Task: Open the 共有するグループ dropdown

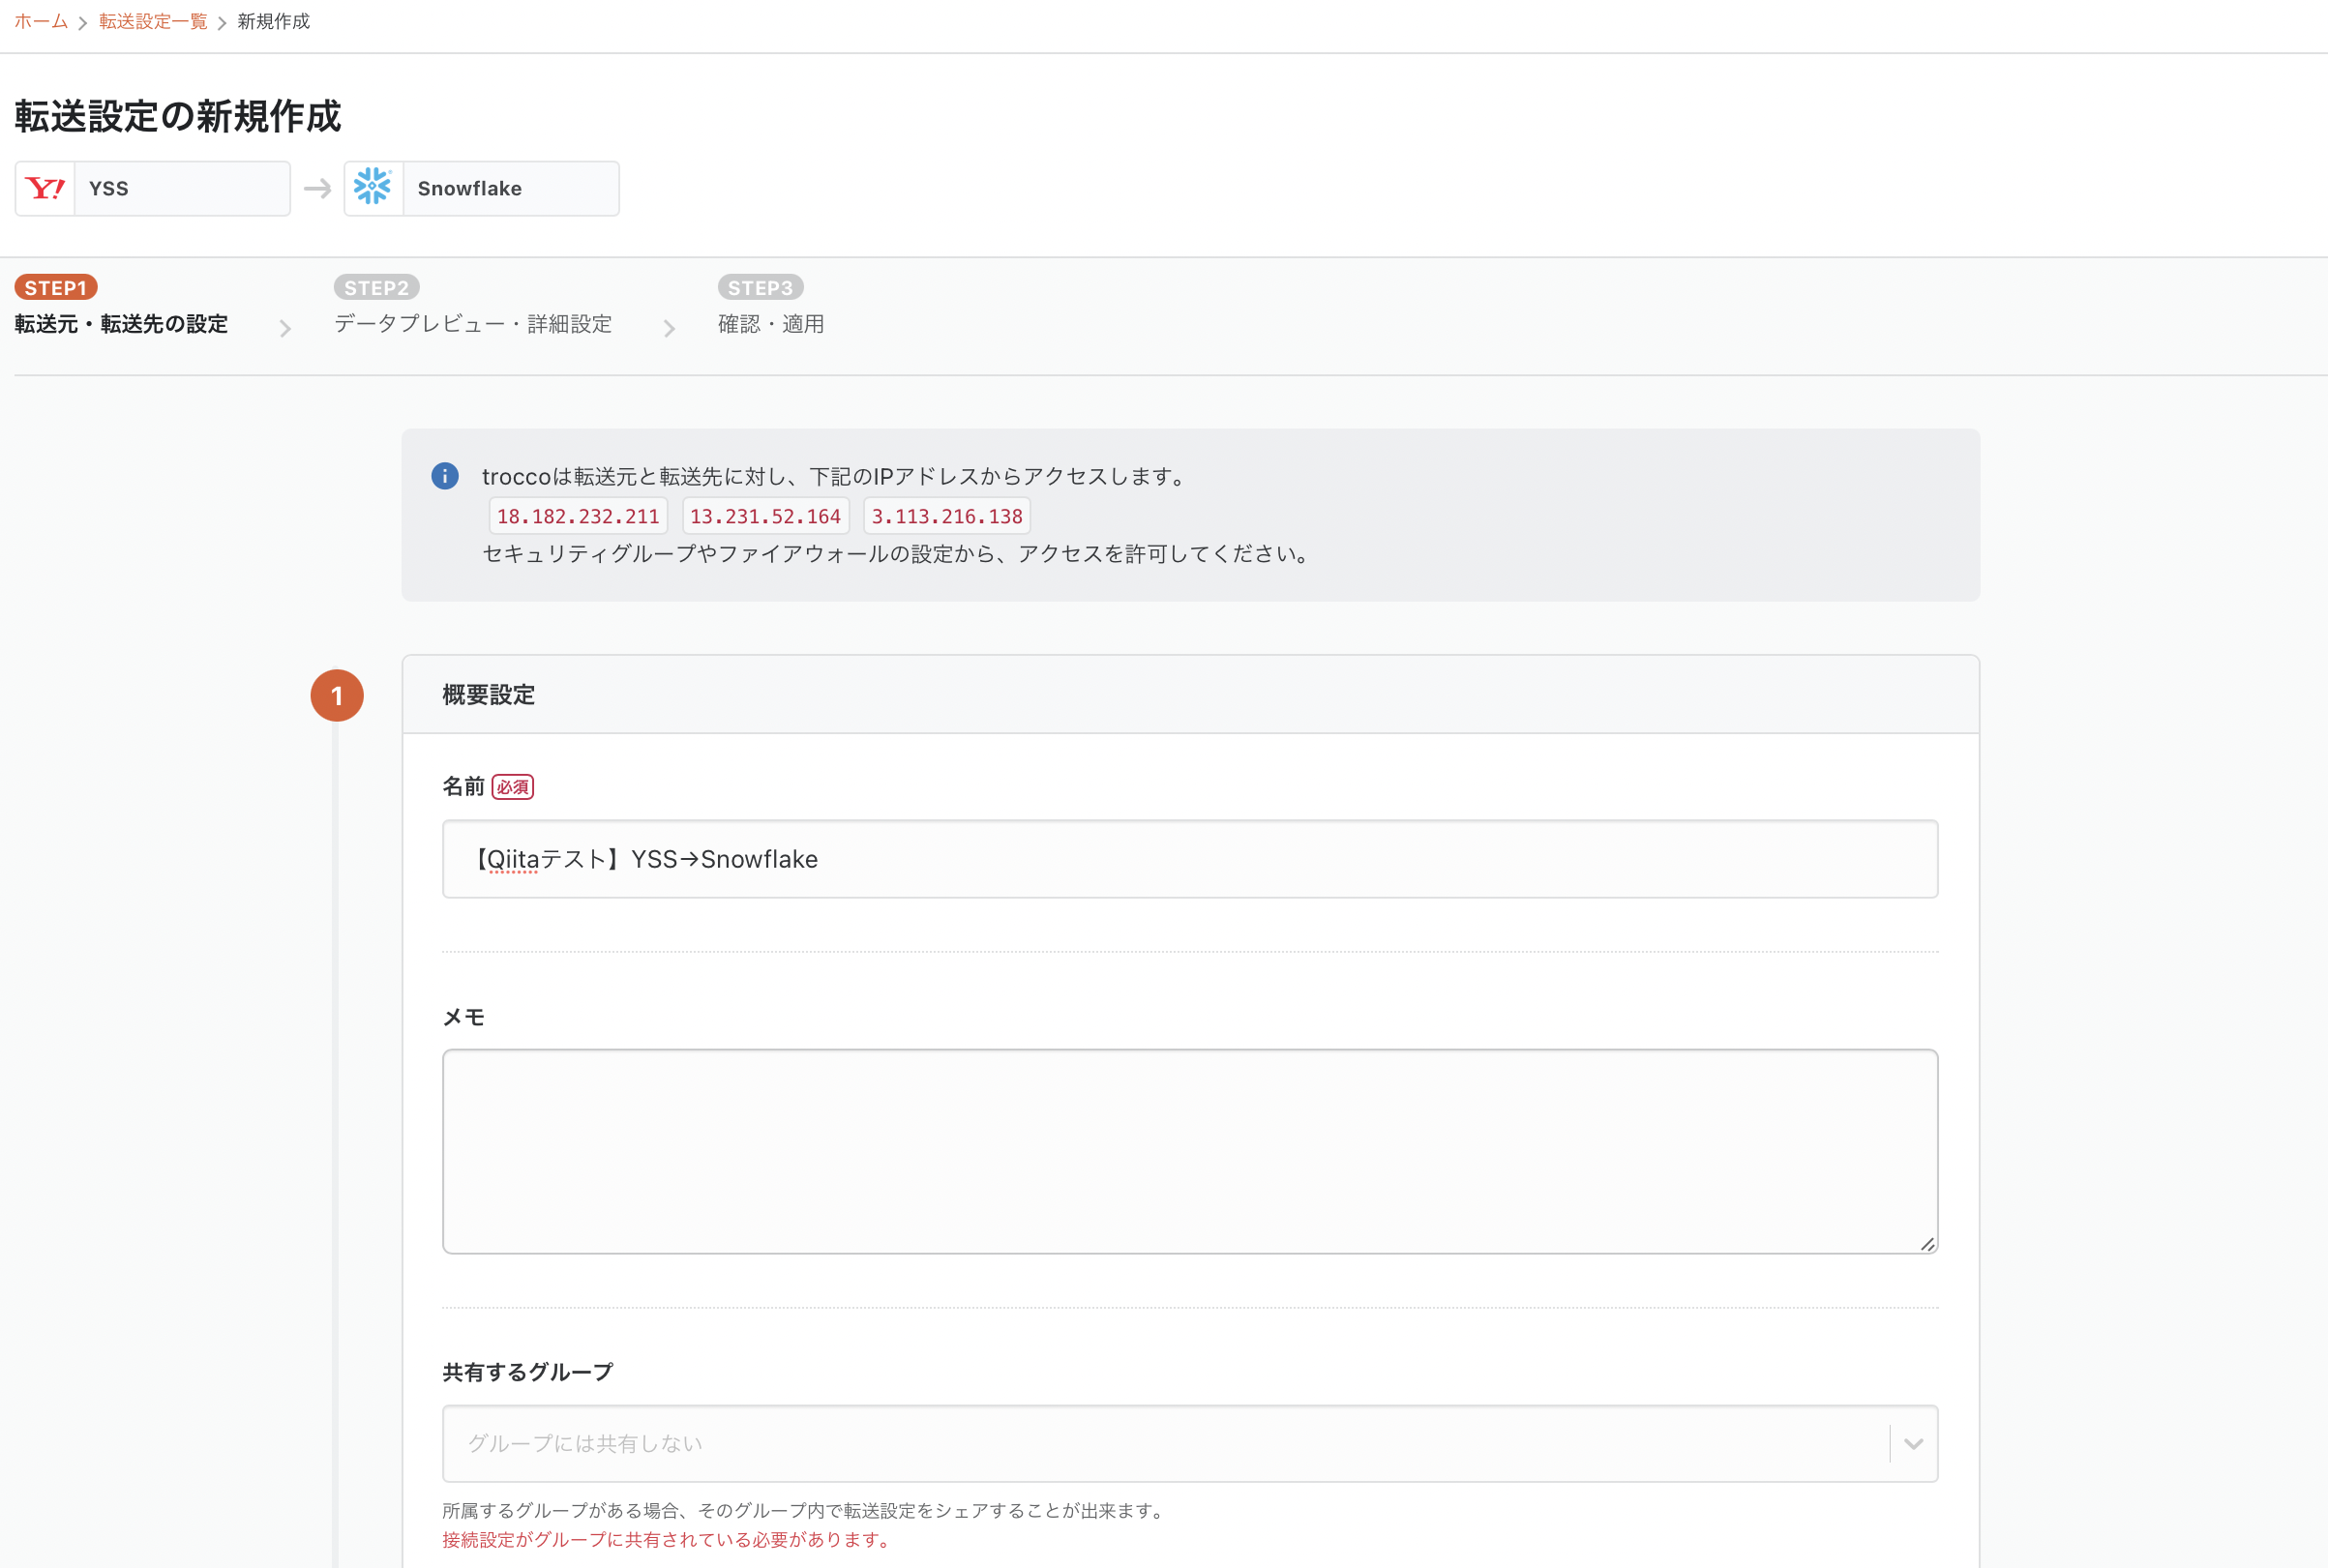Action: pyautogui.click(x=1190, y=1443)
